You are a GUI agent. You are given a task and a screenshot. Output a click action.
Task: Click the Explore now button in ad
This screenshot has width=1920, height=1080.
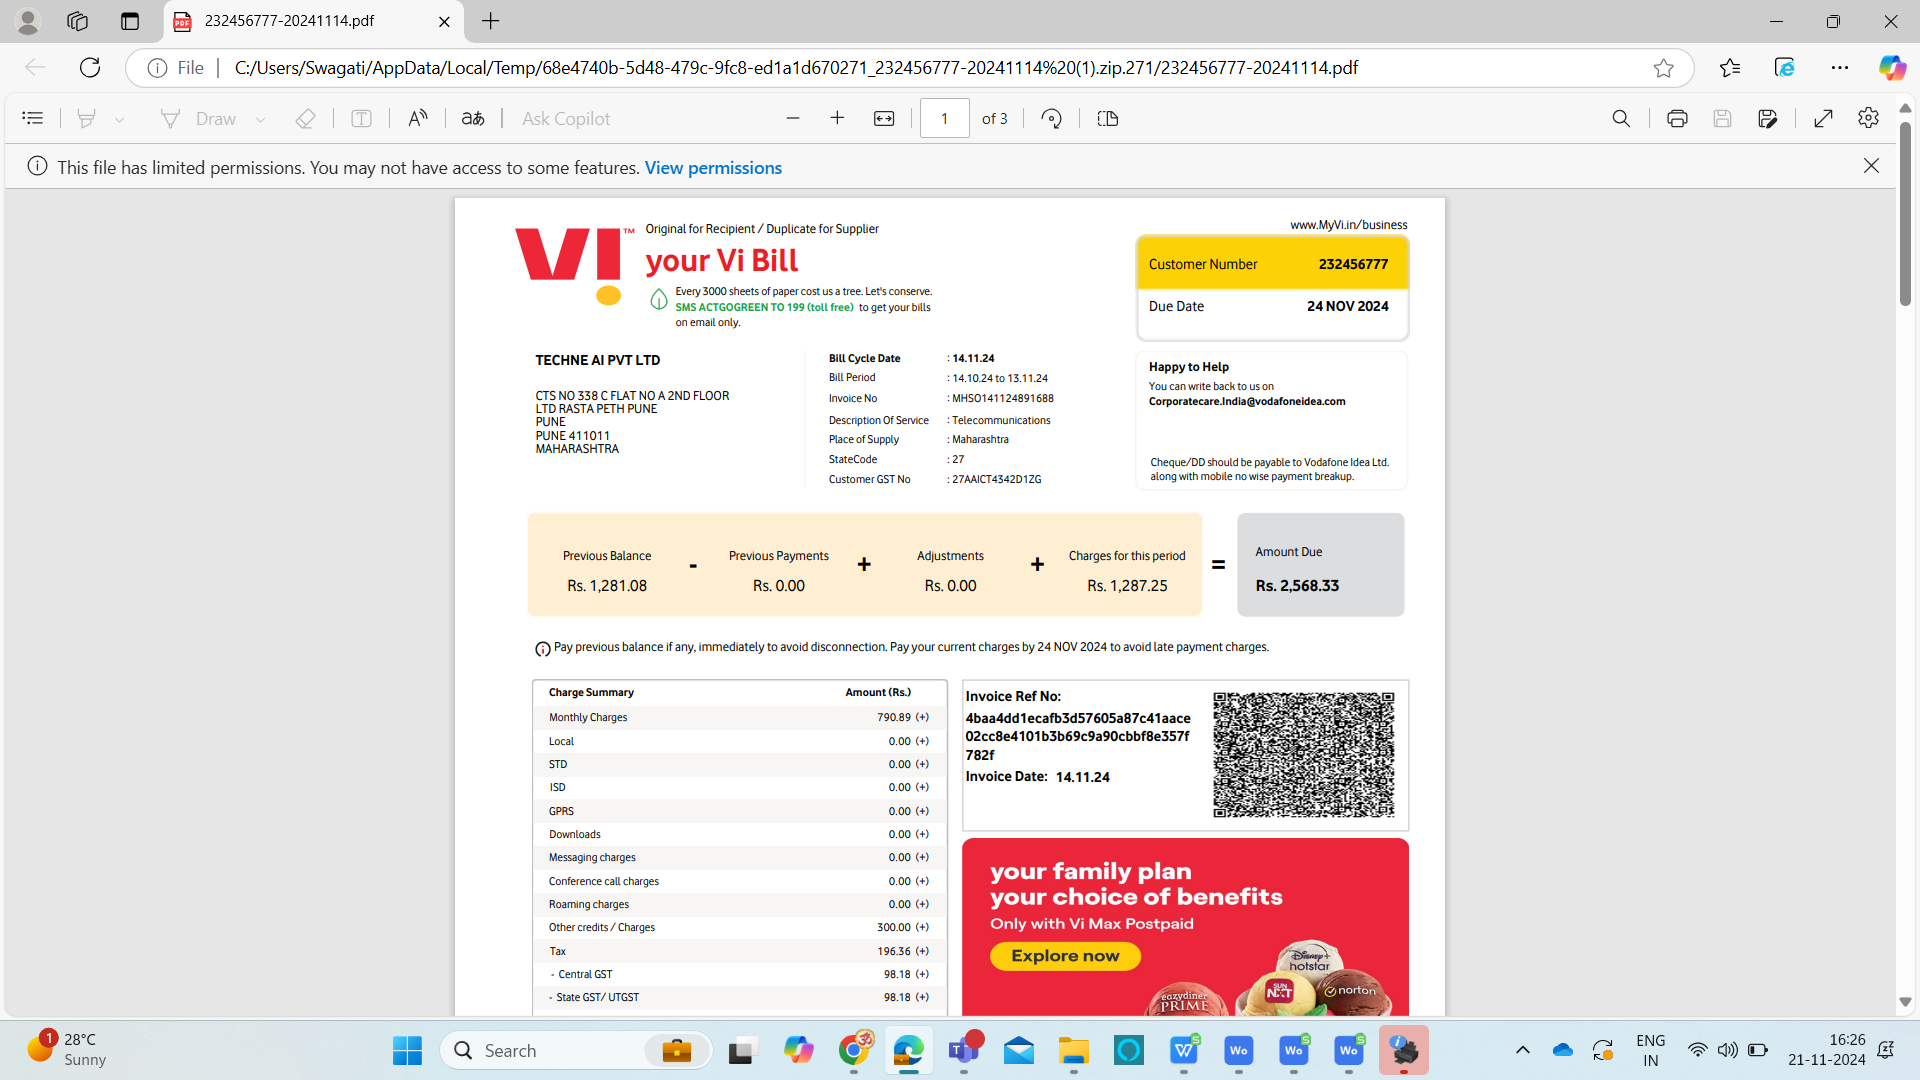pyautogui.click(x=1065, y=956)
